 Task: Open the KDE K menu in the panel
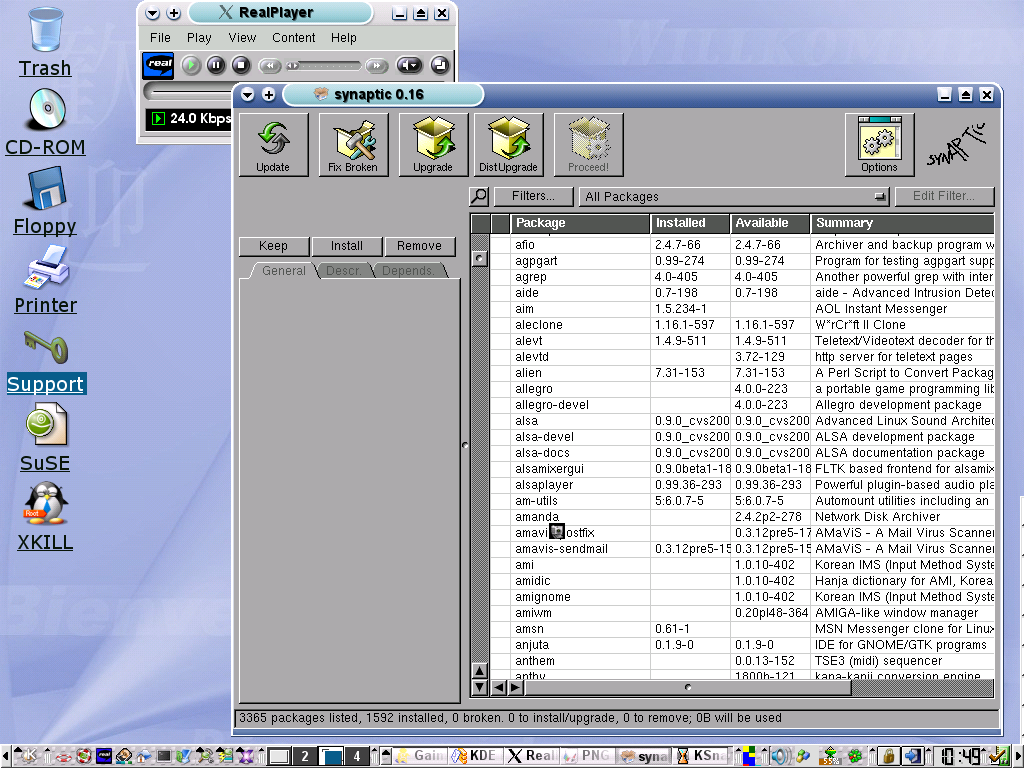pyautogui.click(x=29, y=756)
